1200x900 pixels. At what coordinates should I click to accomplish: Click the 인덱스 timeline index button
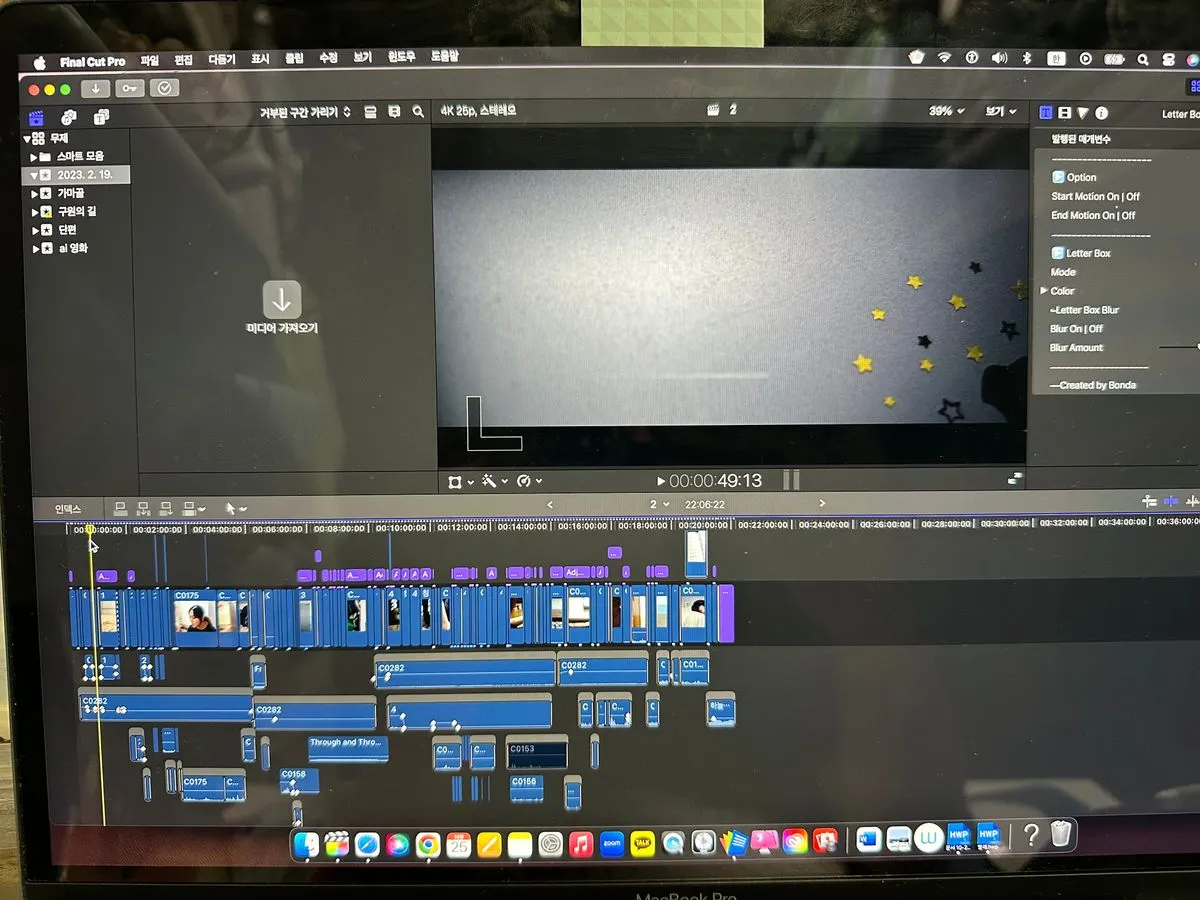tap(68, 509)
